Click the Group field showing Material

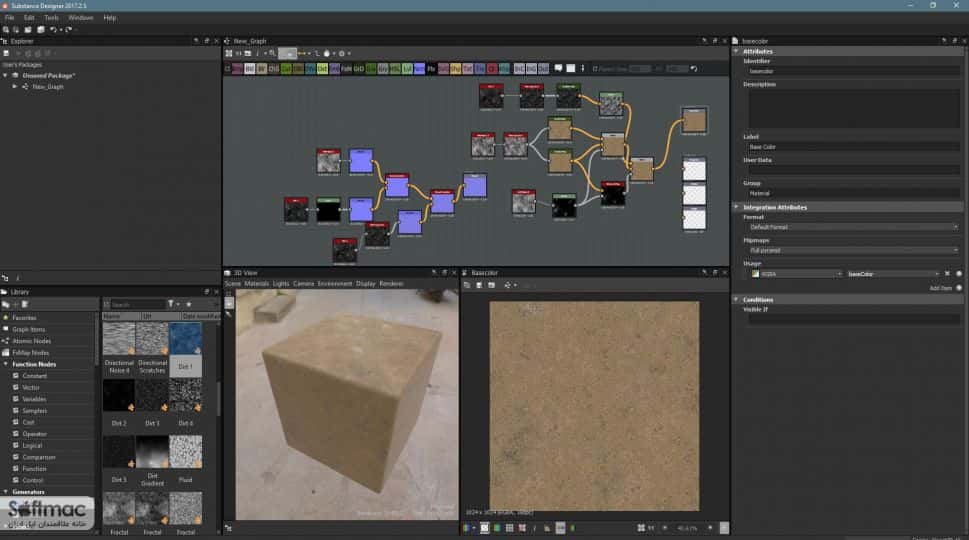coord(853,193)
